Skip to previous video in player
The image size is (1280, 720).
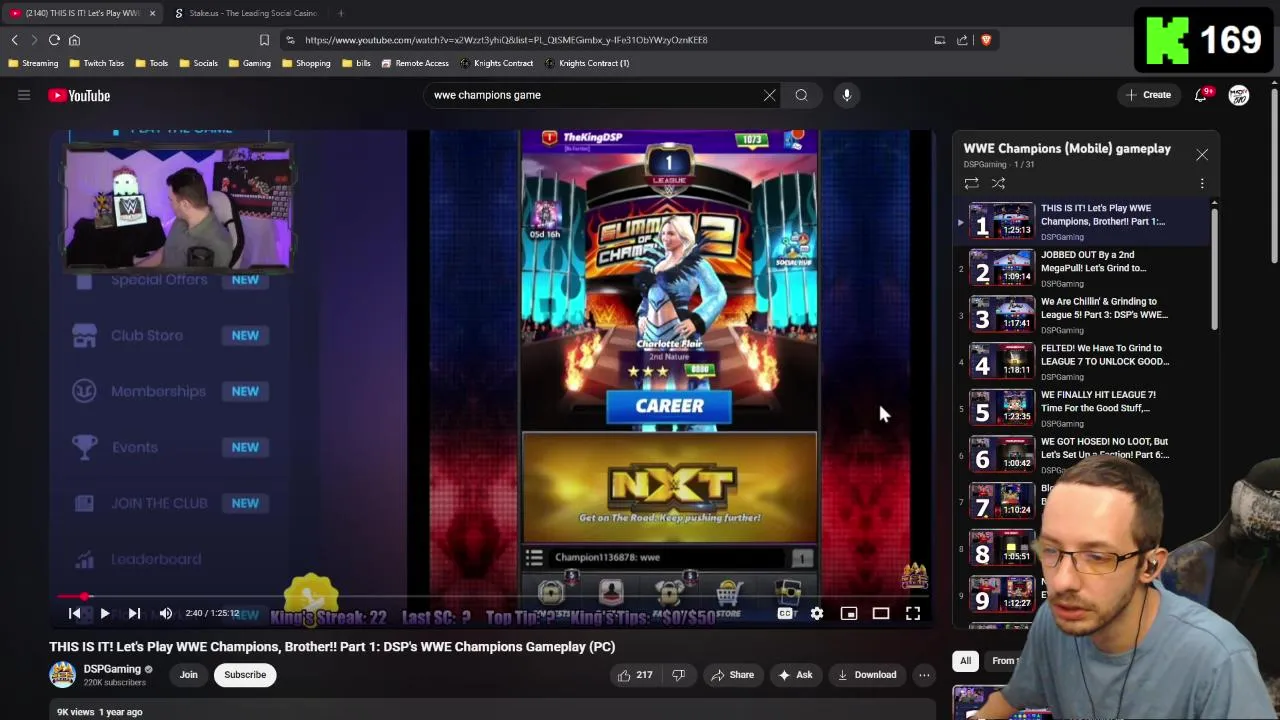pos(74,613)
